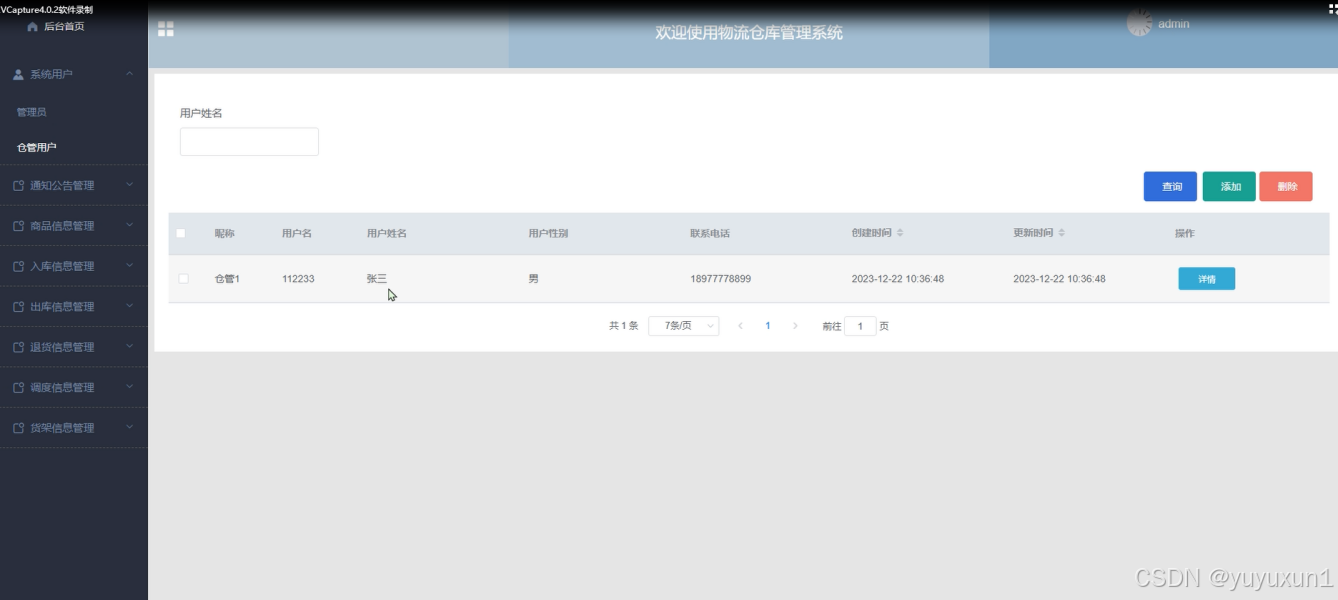Open the admin avatar in the top right
The height and width of the screenshot is (600, 1338).
1139,23
